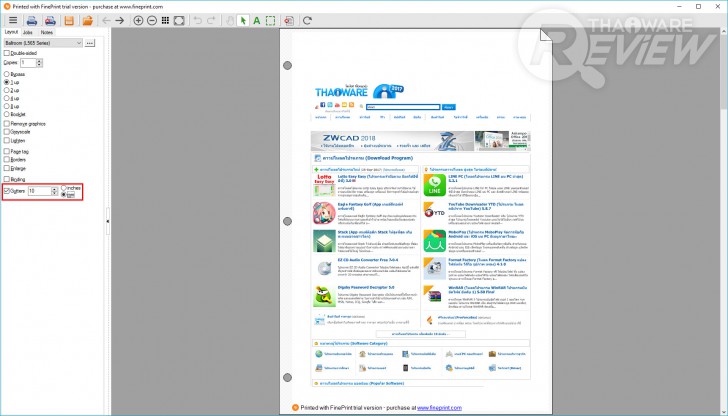728x416 pixels.
Task: Click the Redo arrow icon
Action: [x=211, y=20]
